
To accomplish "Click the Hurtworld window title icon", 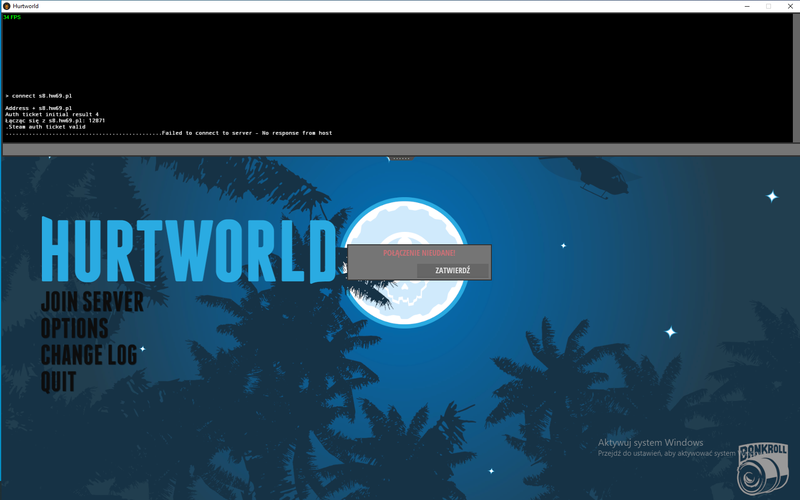I will point(7,6).
